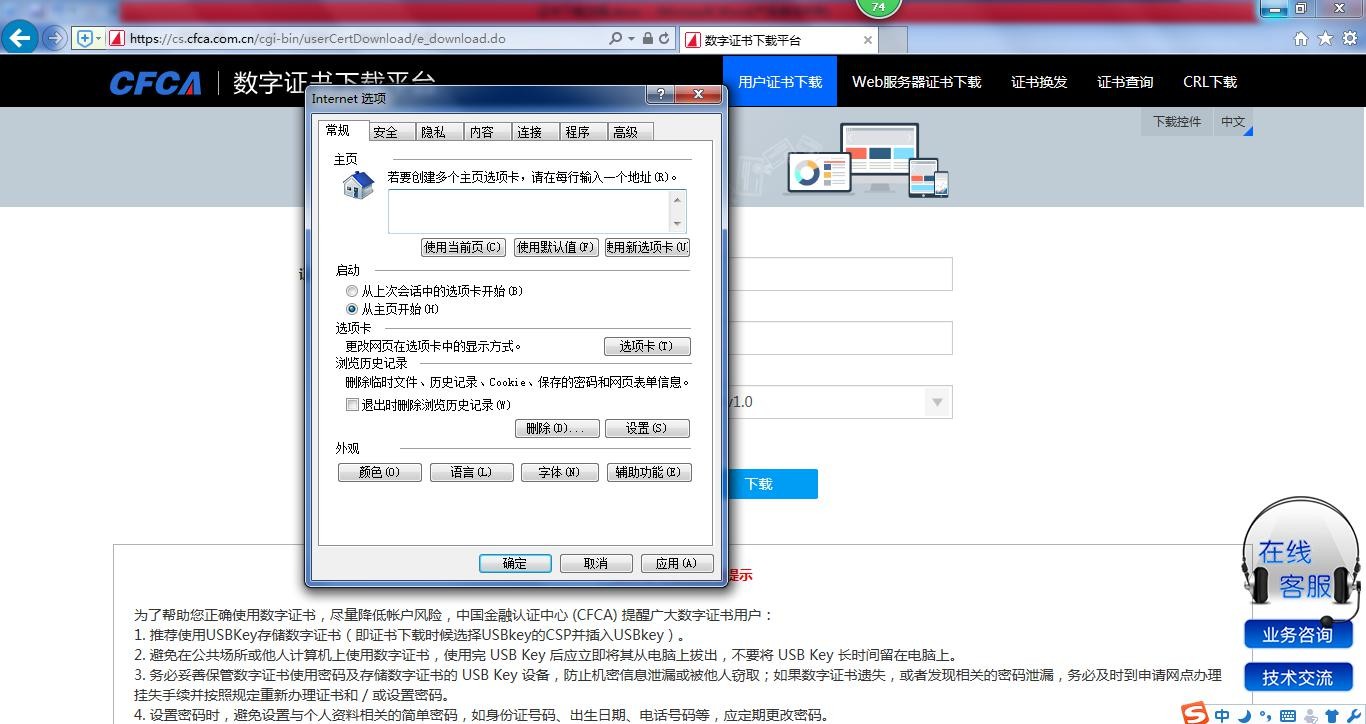
Task: Click the shield compatibility icon in address bar
Action: (85, 39)
